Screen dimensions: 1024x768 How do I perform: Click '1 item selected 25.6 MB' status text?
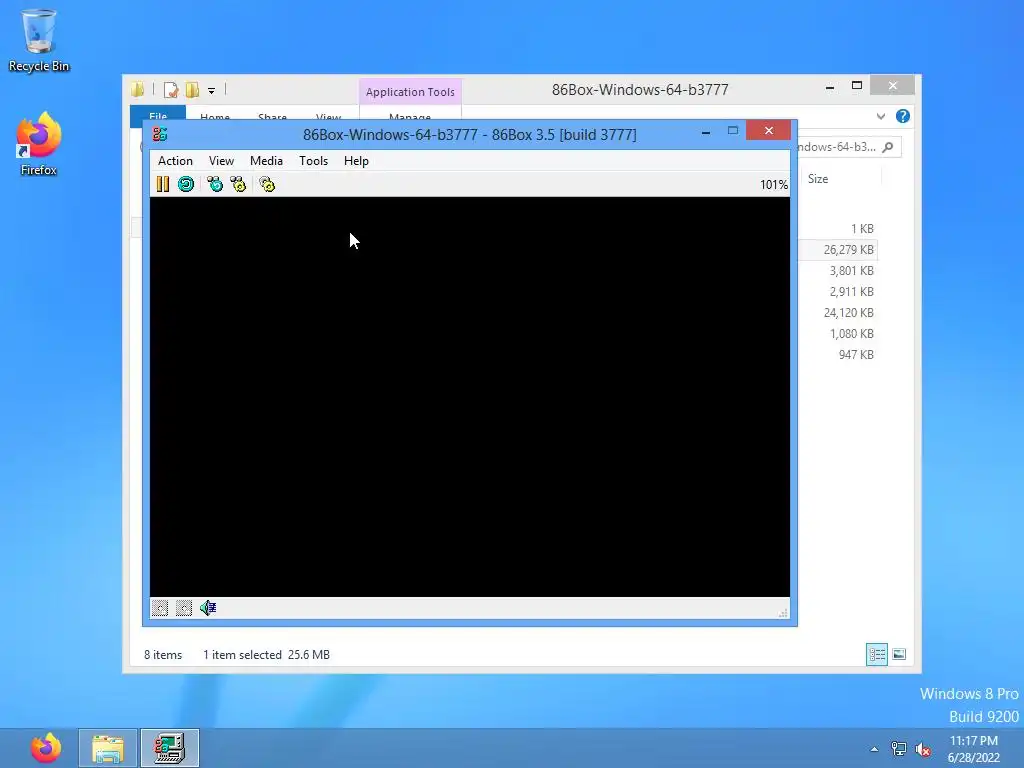coord(266,654)
